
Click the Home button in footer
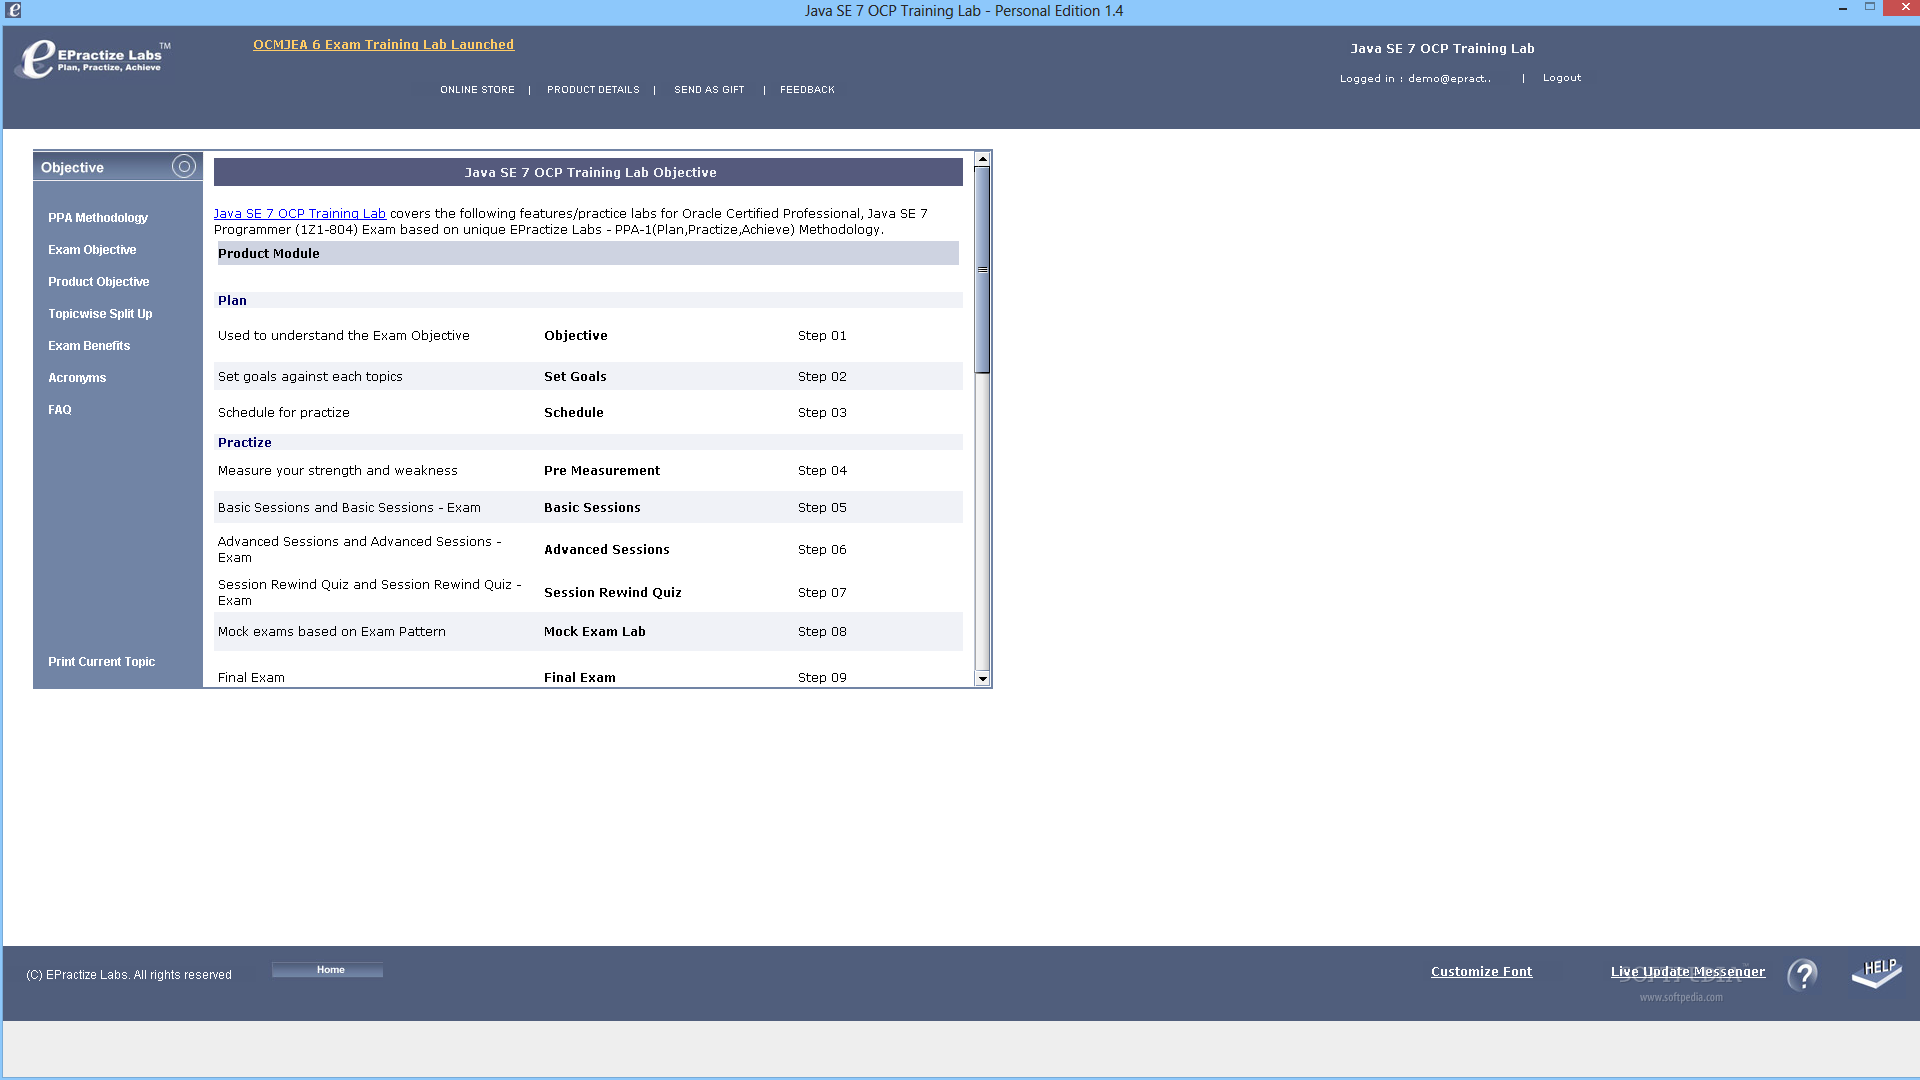pos(327,970)
